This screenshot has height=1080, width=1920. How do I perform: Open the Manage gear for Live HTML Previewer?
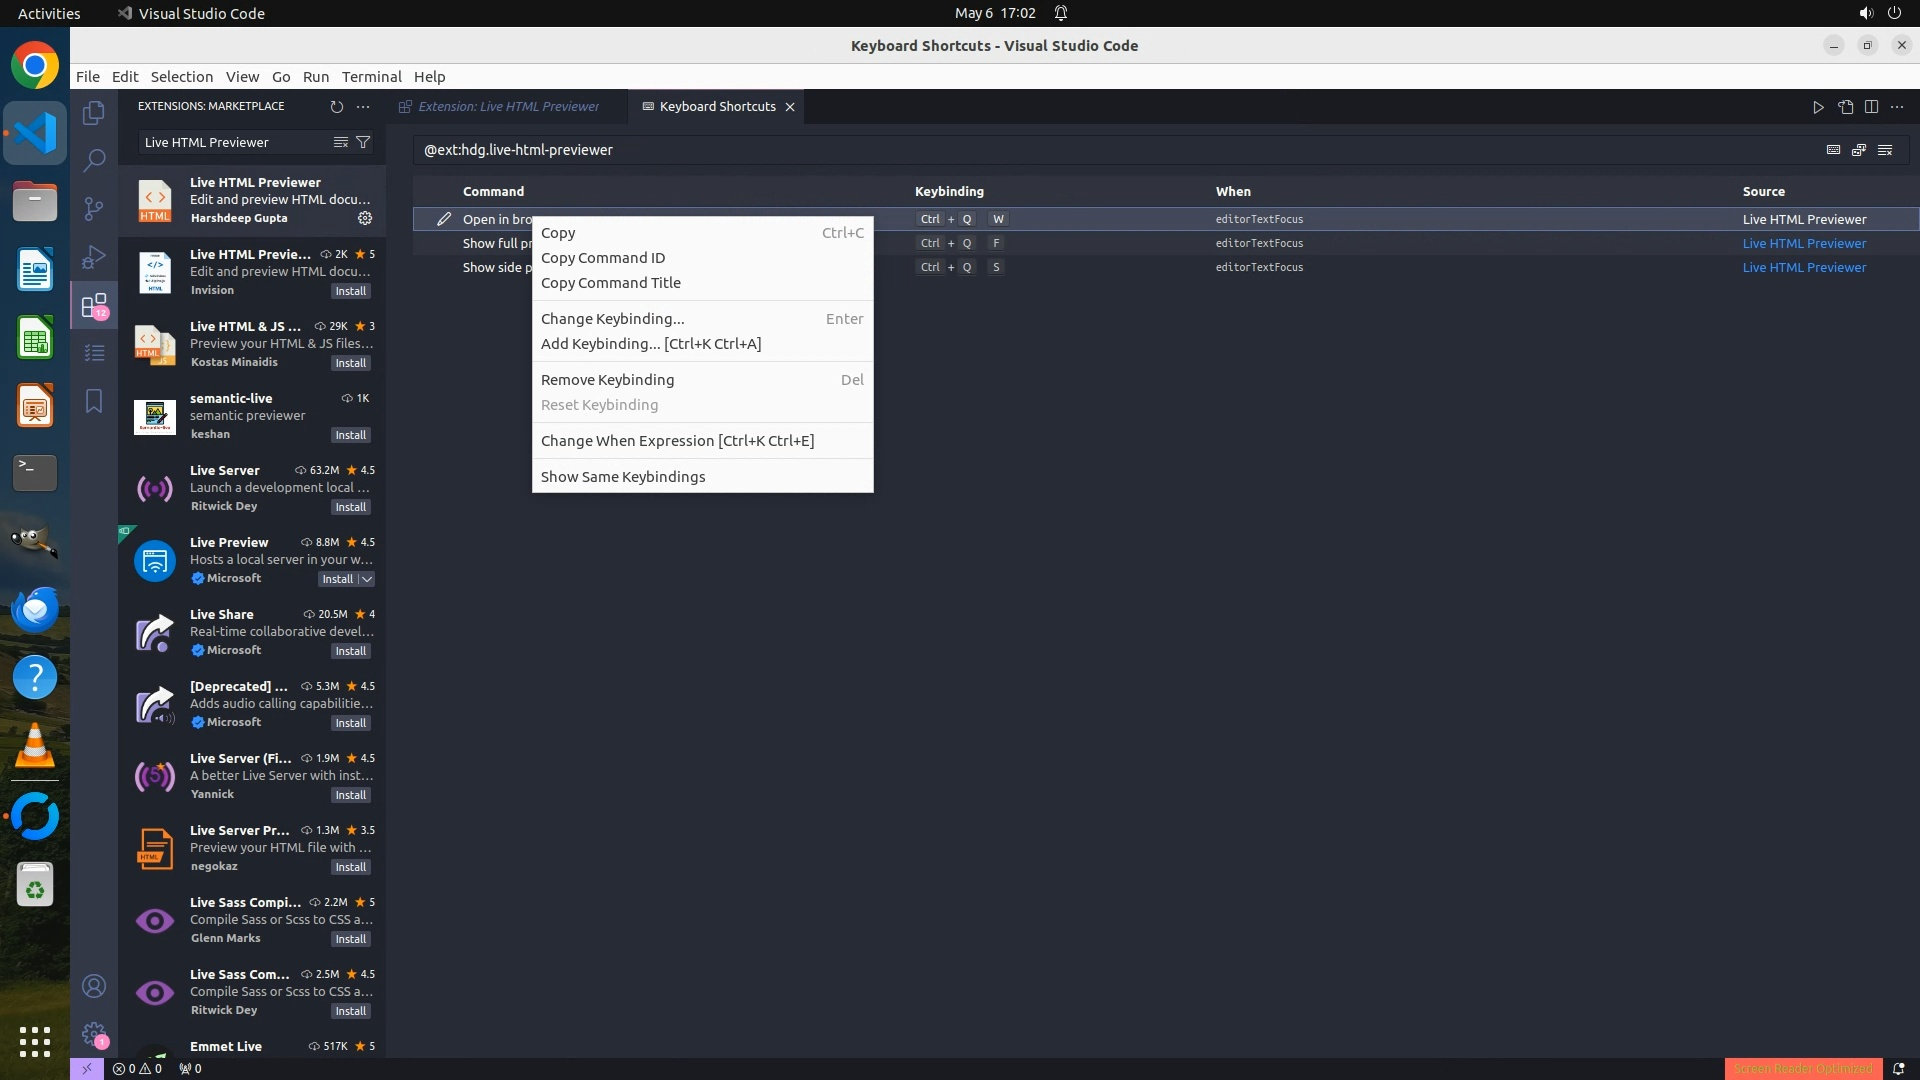pyautogui.click(x=365, y=218)
